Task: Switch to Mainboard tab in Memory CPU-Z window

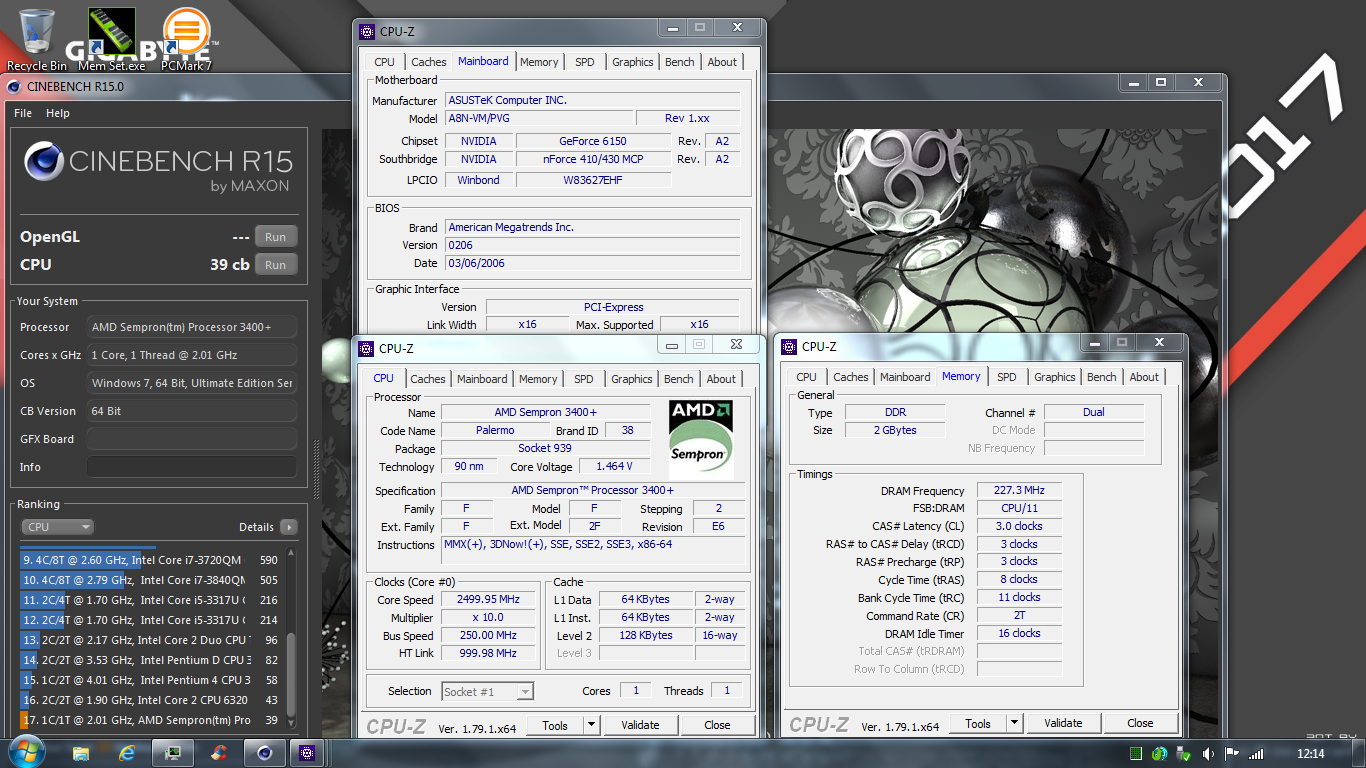Action: (905, 377)
